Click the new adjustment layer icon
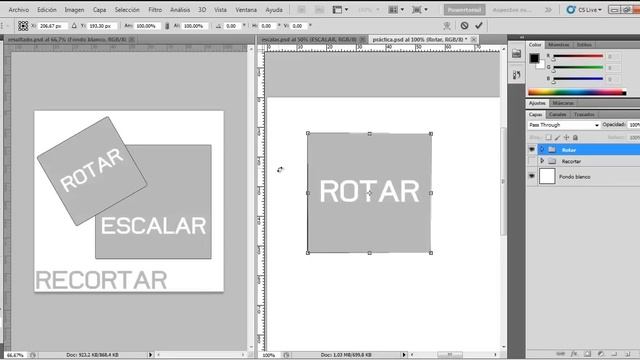The height and width of the screenshot is (360, 640). point(601,354)
